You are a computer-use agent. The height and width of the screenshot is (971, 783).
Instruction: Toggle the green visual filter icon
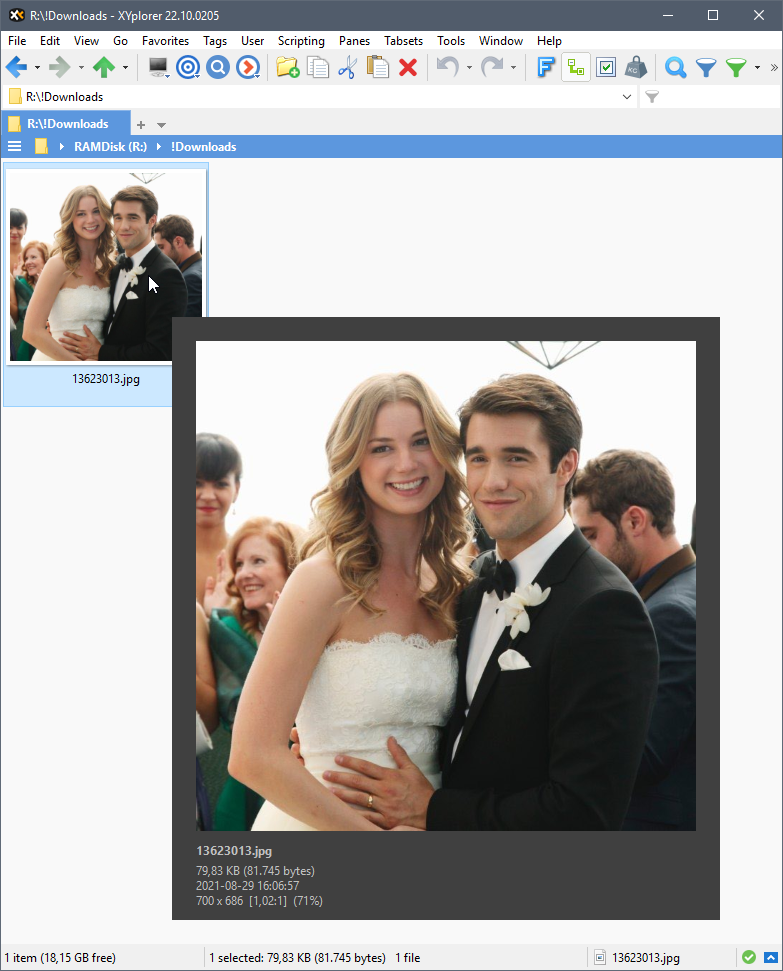736,68
